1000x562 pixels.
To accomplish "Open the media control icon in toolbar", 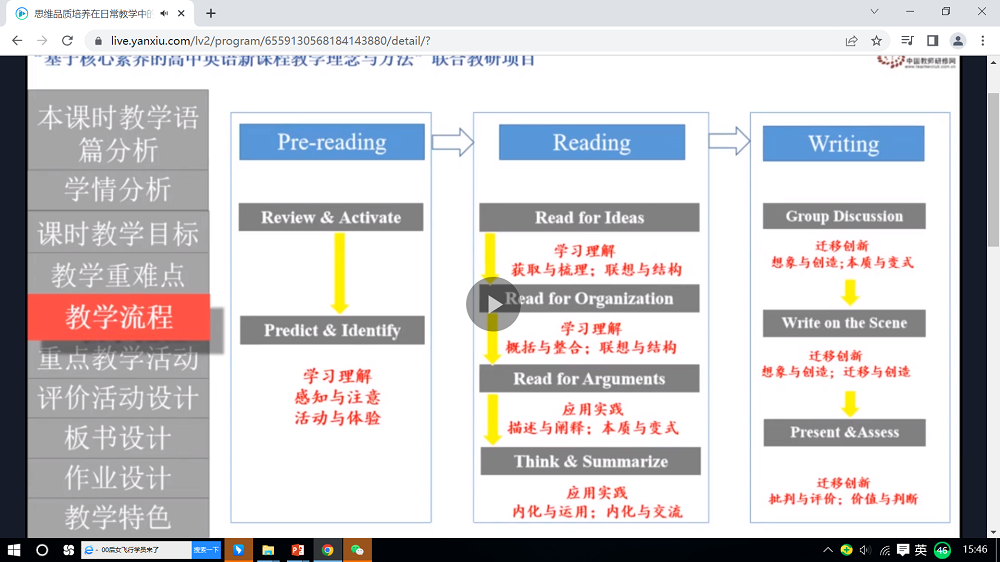I will pos(907,41).
